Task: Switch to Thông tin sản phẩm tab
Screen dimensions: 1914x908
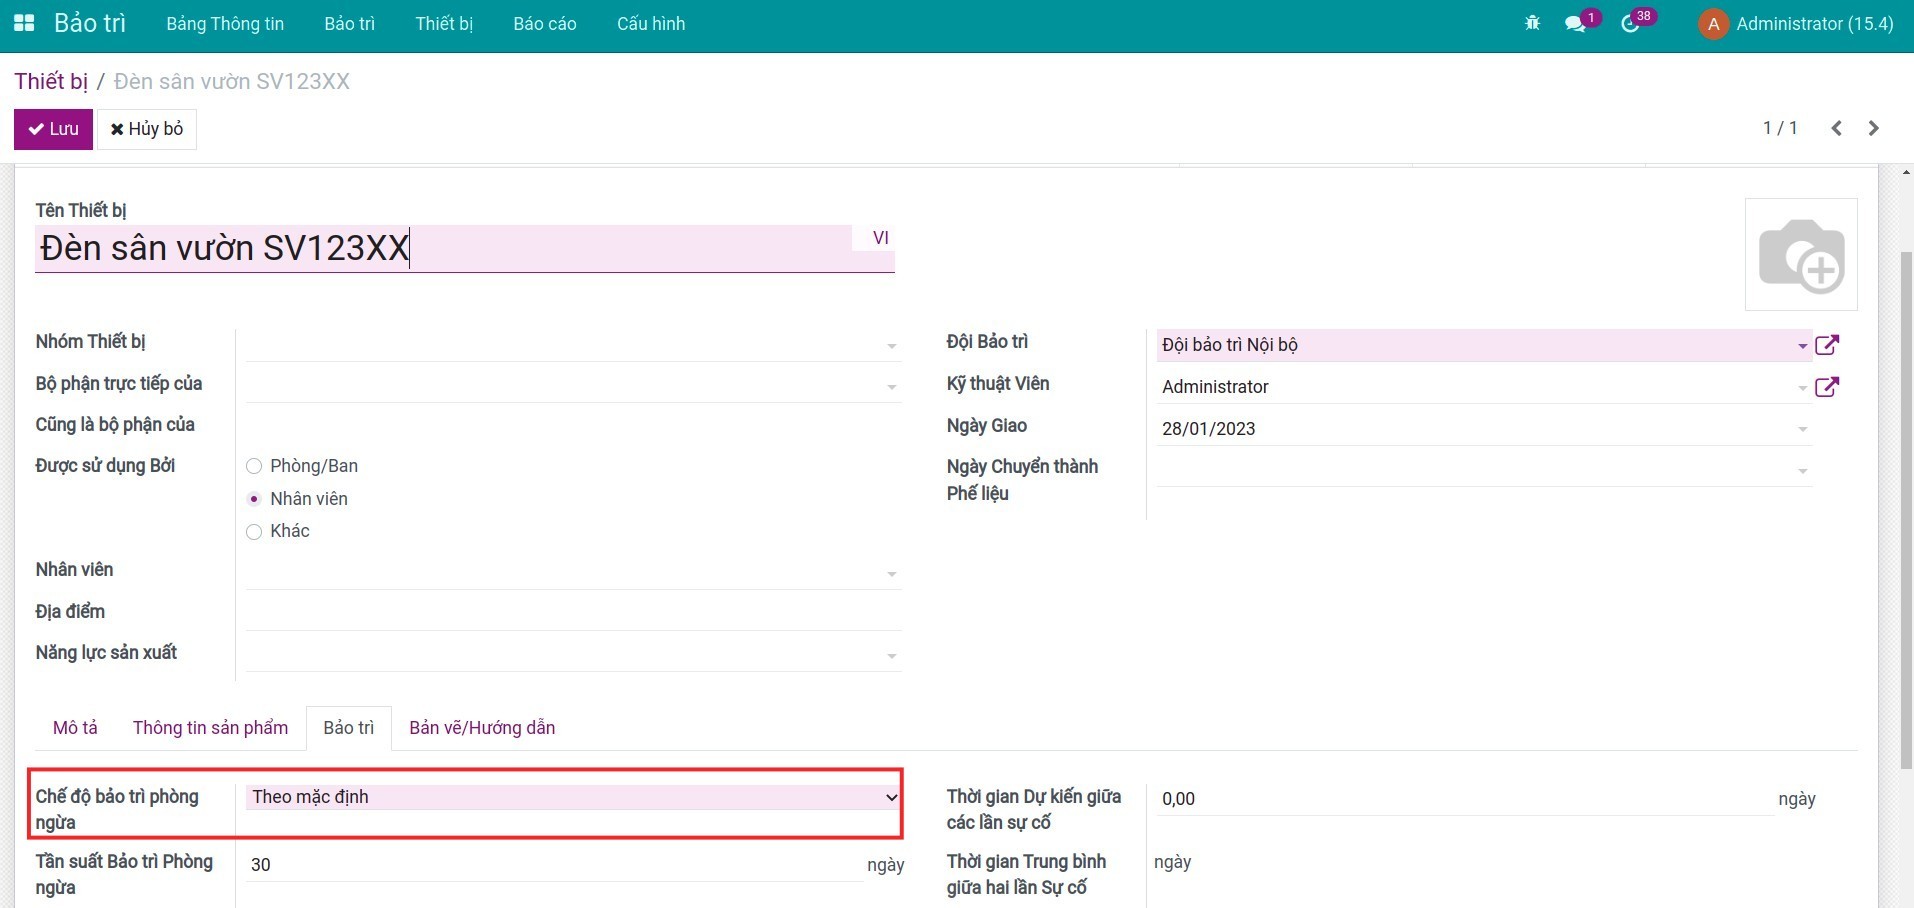Action: click(210, 728)
